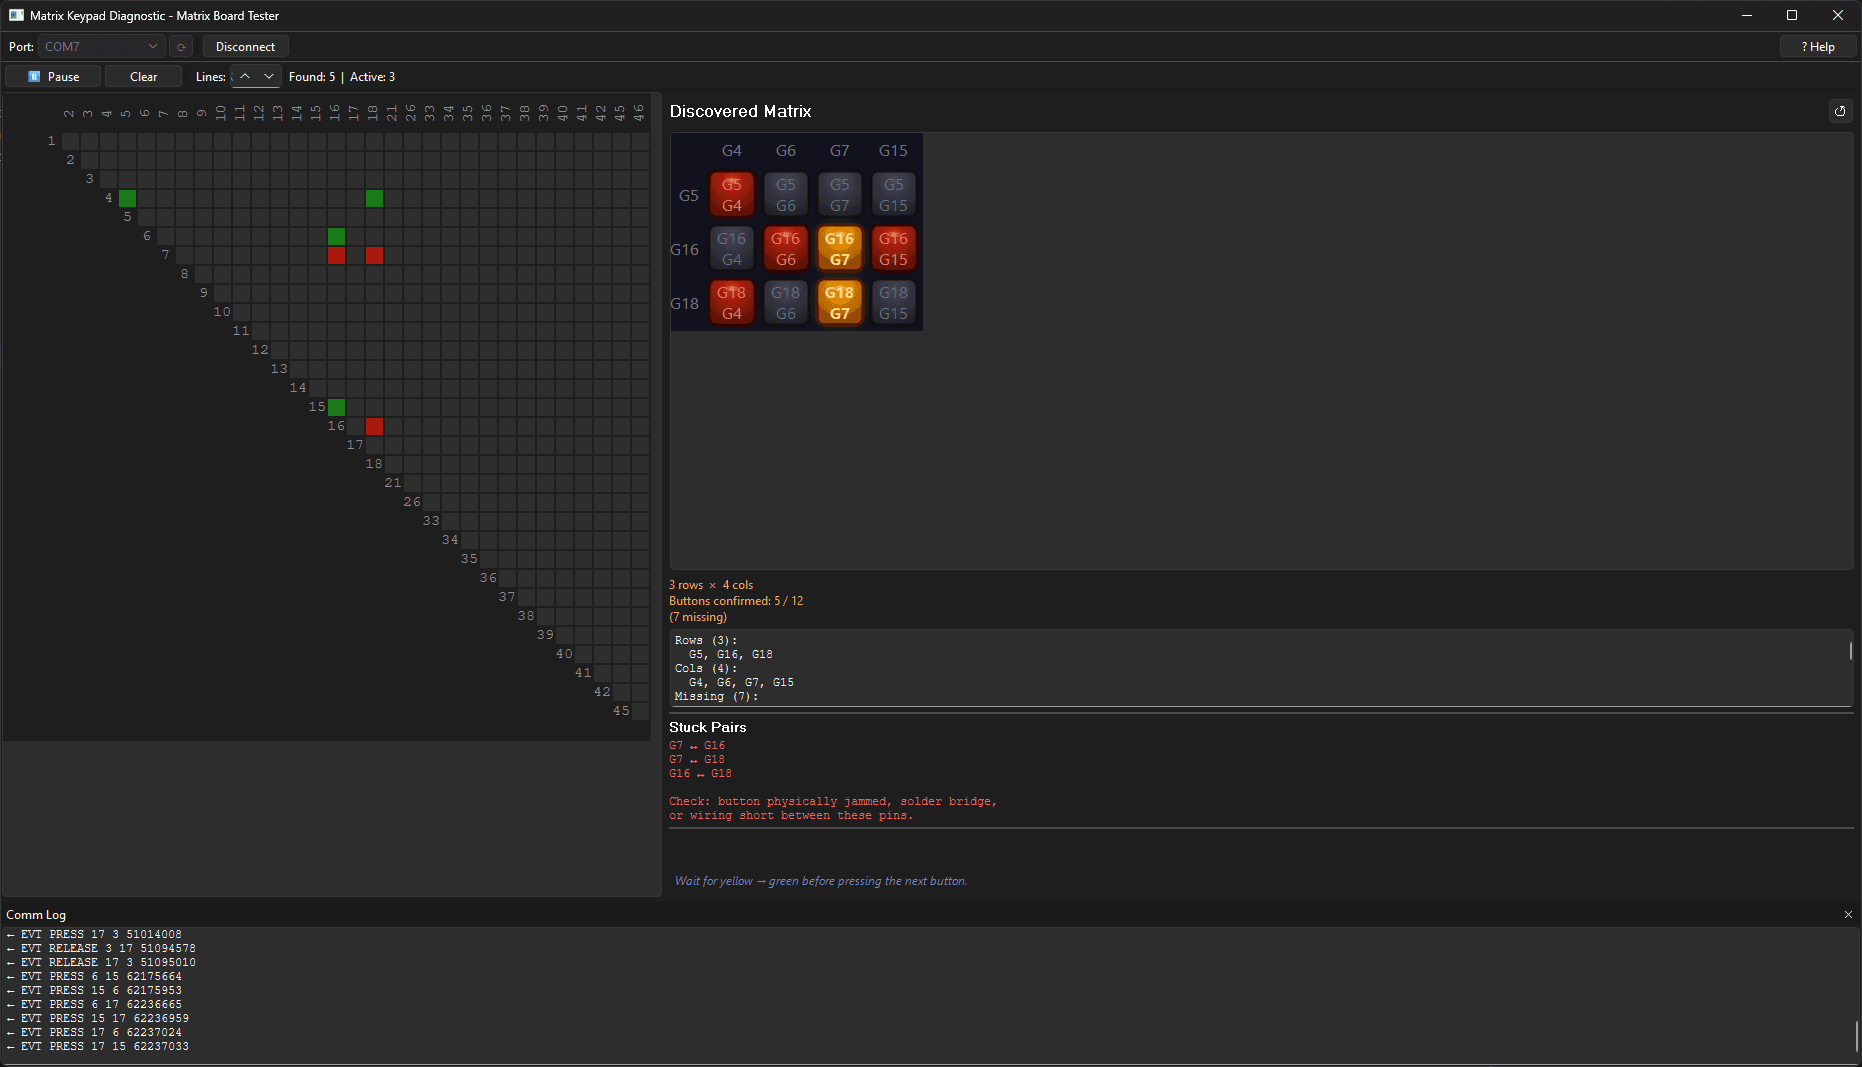Click the G6 column header in matrix
Screen dimensions: 1862x1067
[x=786, y=151]
